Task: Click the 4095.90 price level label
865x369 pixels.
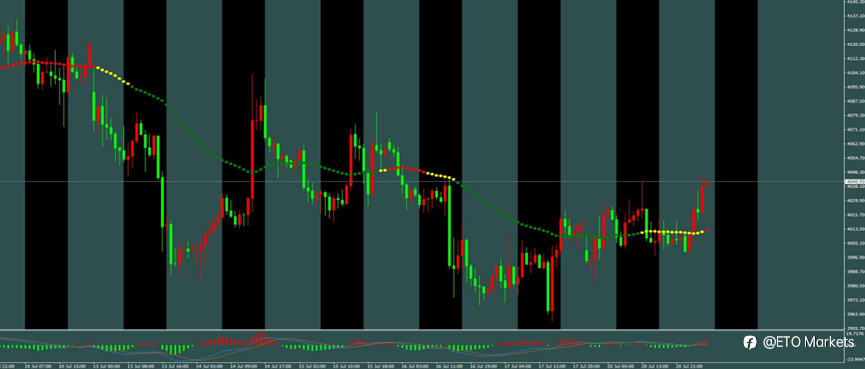Action: (x=855, y=87)
